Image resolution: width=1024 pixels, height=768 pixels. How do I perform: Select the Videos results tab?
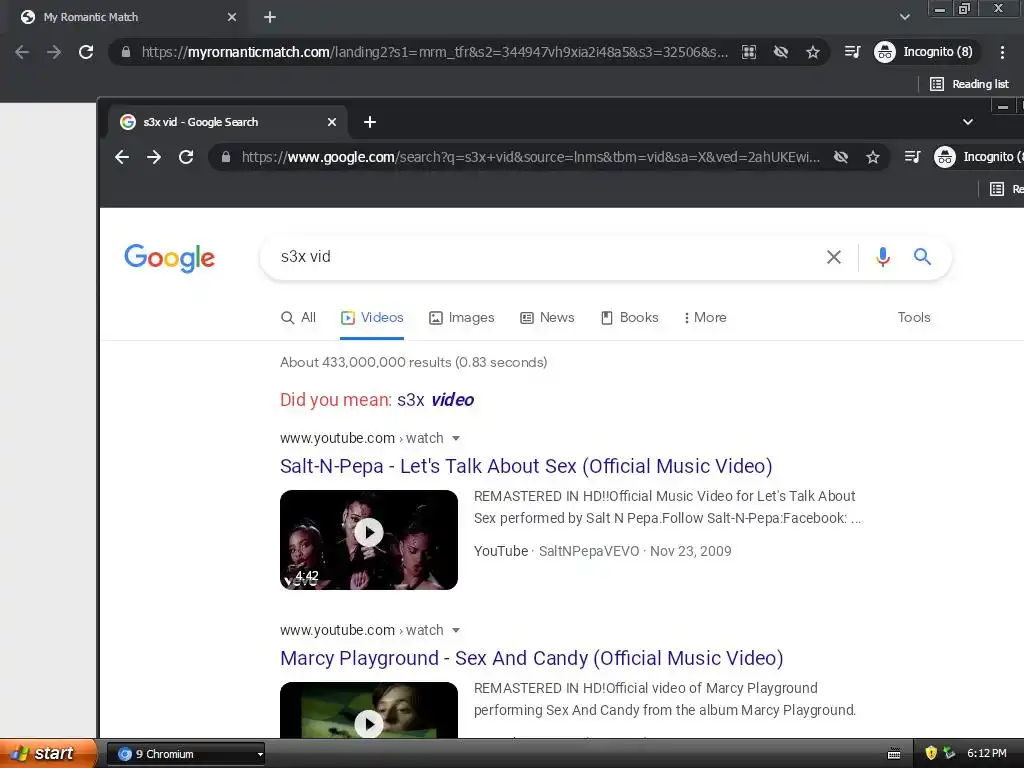point(372,317)
